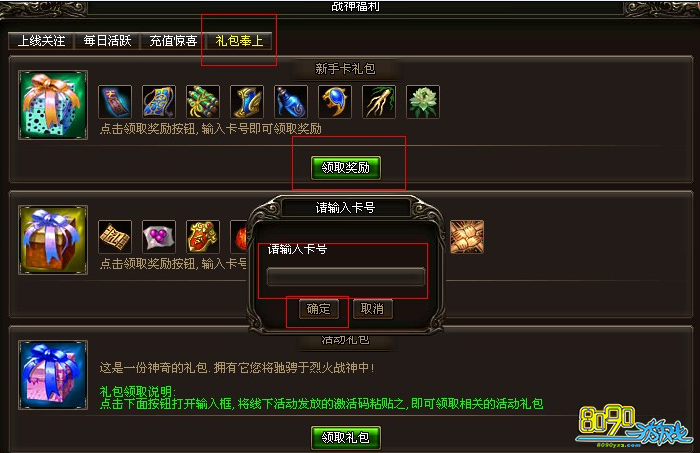Open the 礼包奉上 tab

click(239, 41)
